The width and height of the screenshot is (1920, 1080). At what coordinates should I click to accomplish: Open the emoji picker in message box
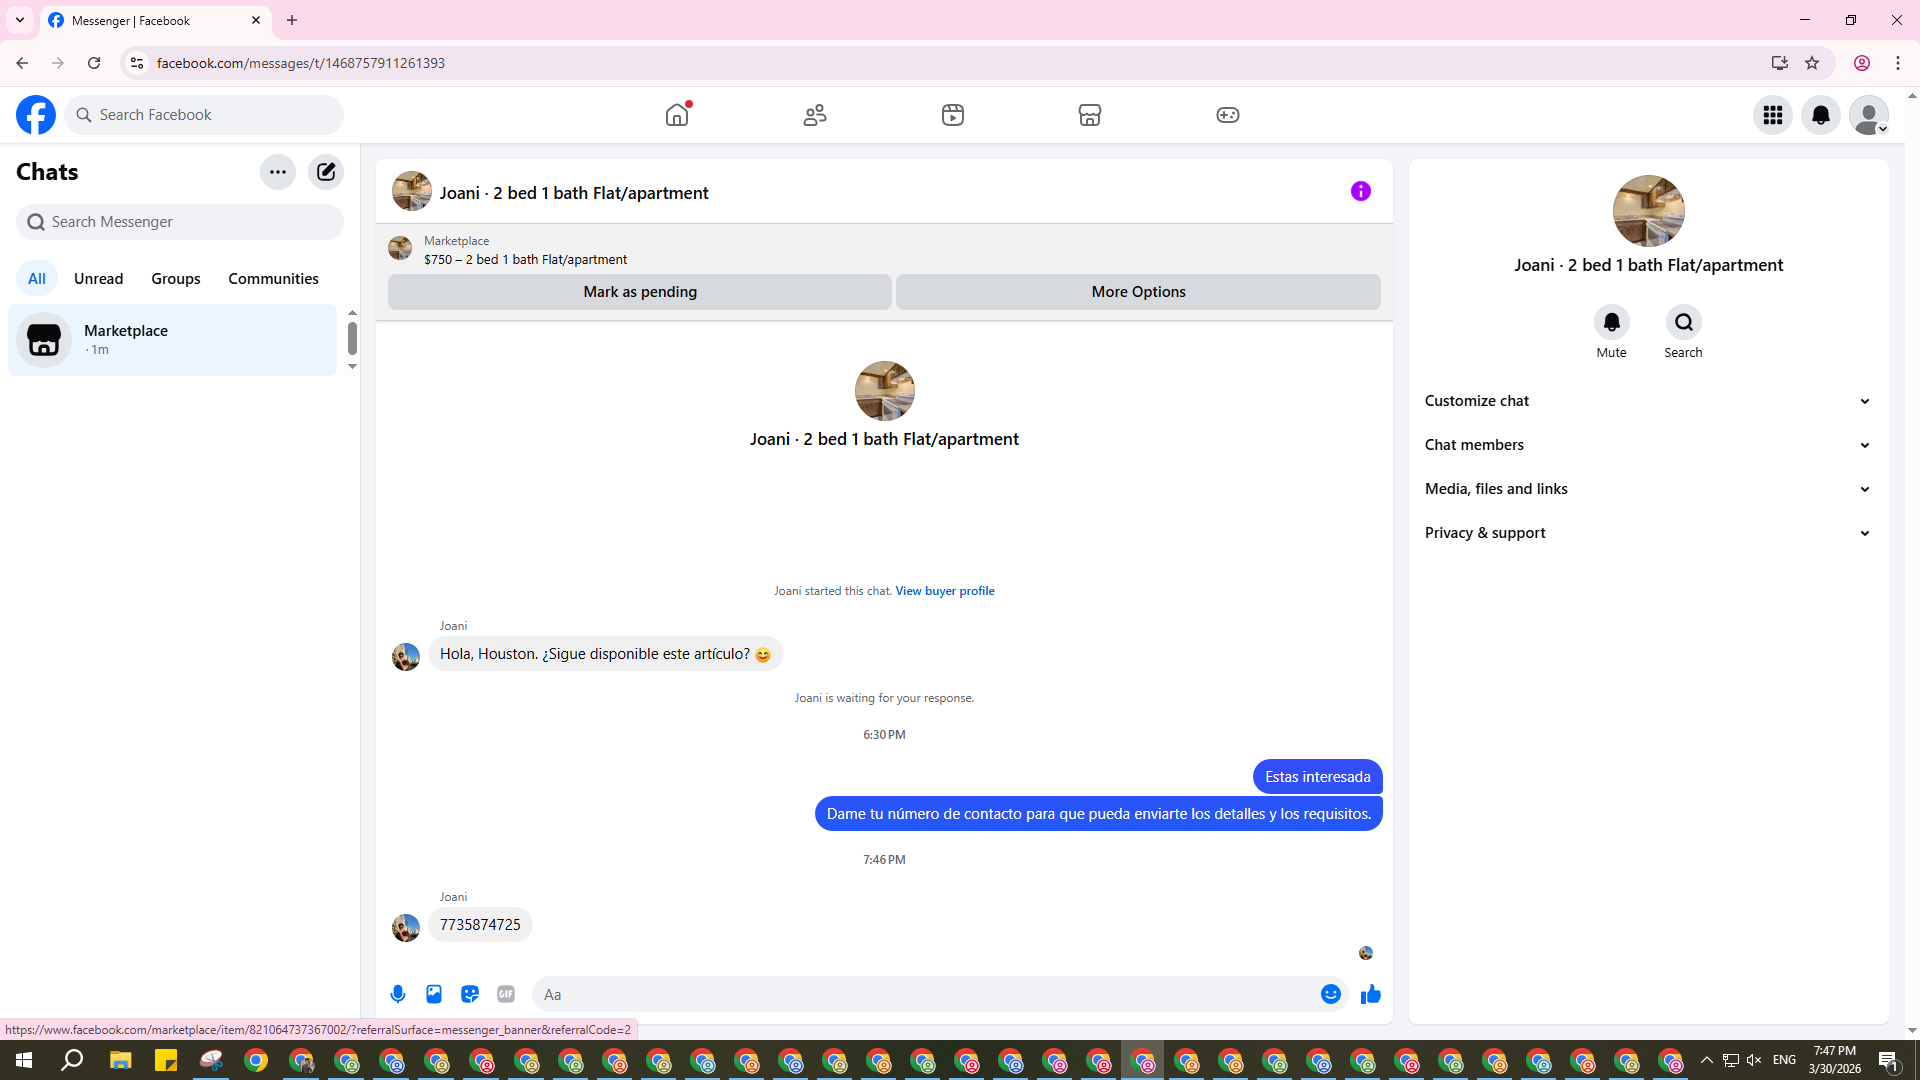(x=1330, y=994)
